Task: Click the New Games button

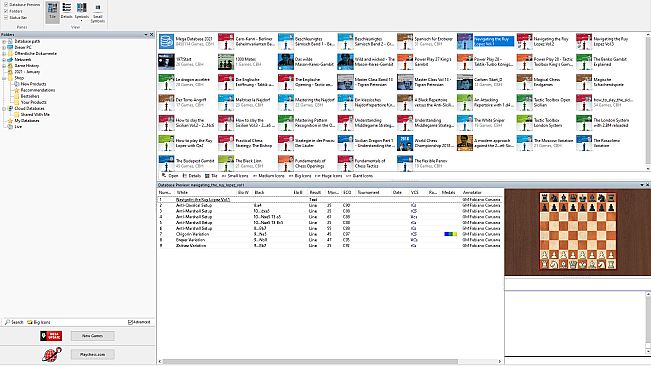Action: point(92,336)
